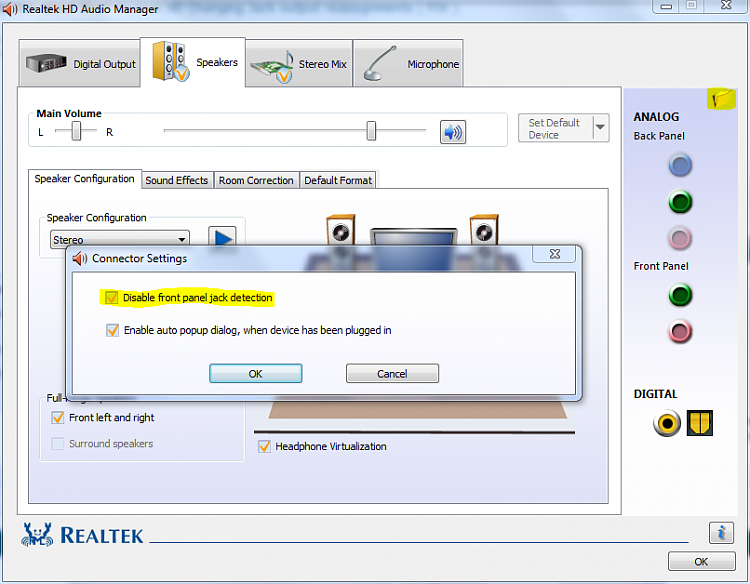This screenshot has height=584, width=750.
Task: Click the pink front panel jack
Action: pyautogui.click(x=680, y=331)
